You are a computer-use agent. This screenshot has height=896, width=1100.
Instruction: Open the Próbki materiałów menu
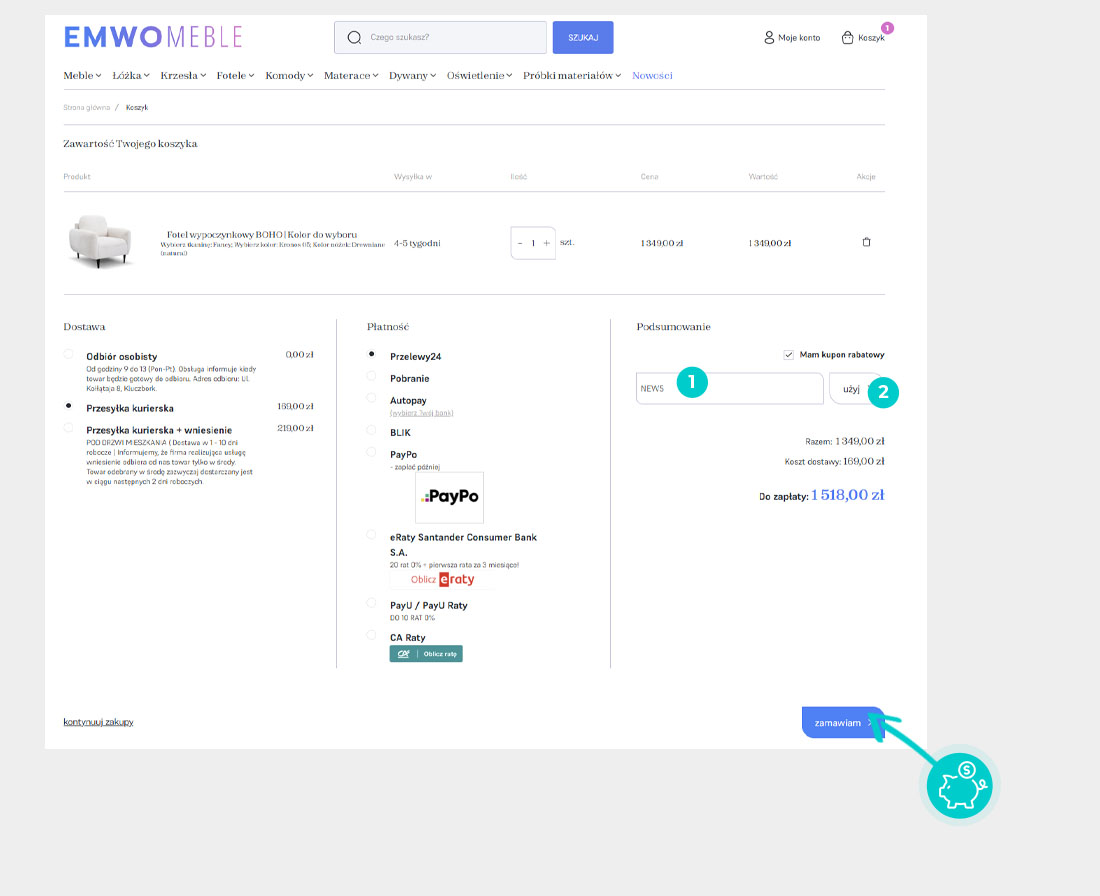[573, 76]
